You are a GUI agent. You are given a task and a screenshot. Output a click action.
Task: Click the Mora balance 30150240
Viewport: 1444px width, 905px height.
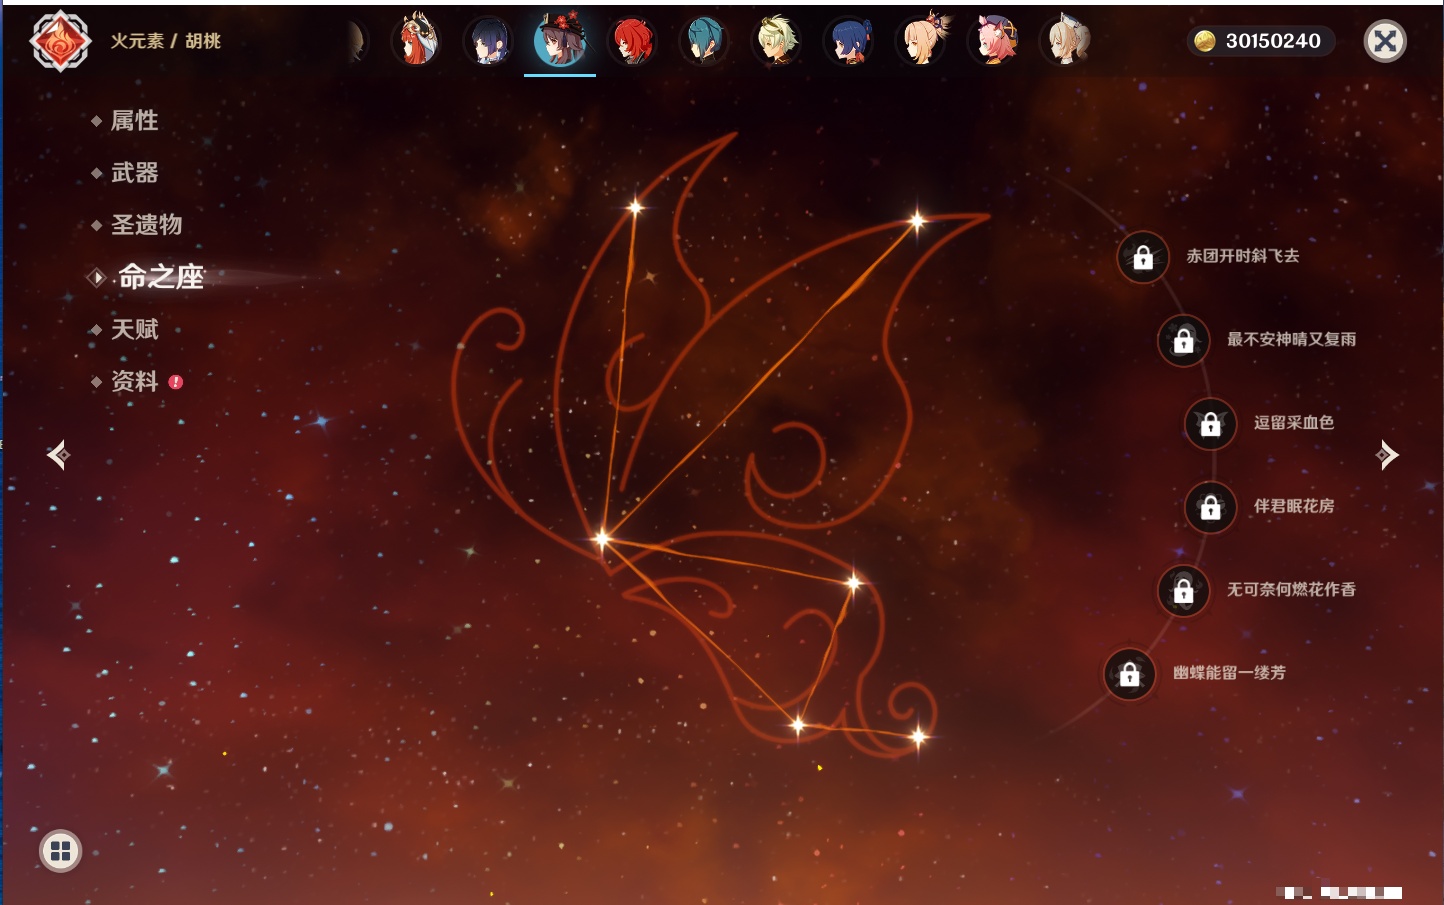pos(1273,41)
